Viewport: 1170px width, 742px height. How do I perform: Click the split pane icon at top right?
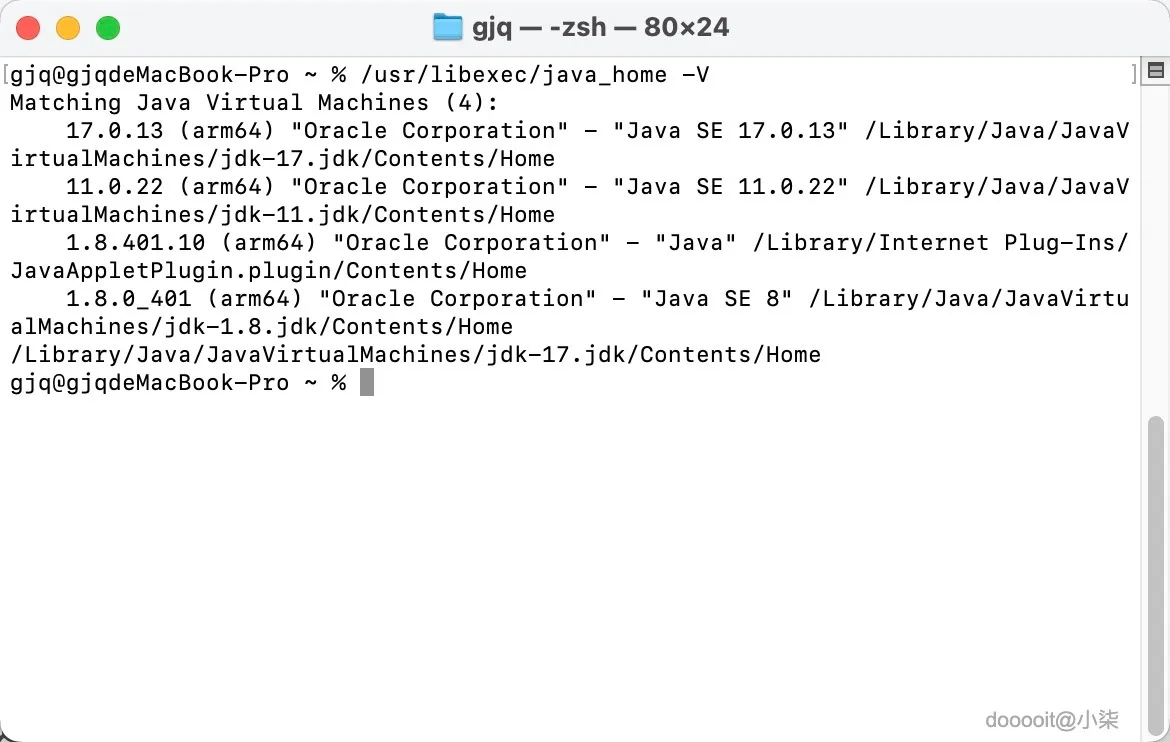click(1156, 71)
